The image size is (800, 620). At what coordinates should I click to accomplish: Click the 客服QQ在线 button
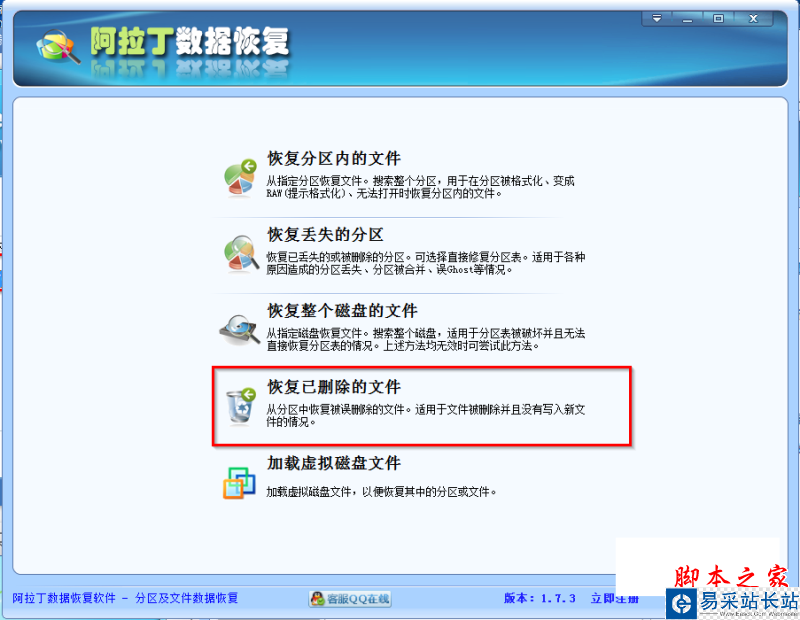tap(350, 599)
